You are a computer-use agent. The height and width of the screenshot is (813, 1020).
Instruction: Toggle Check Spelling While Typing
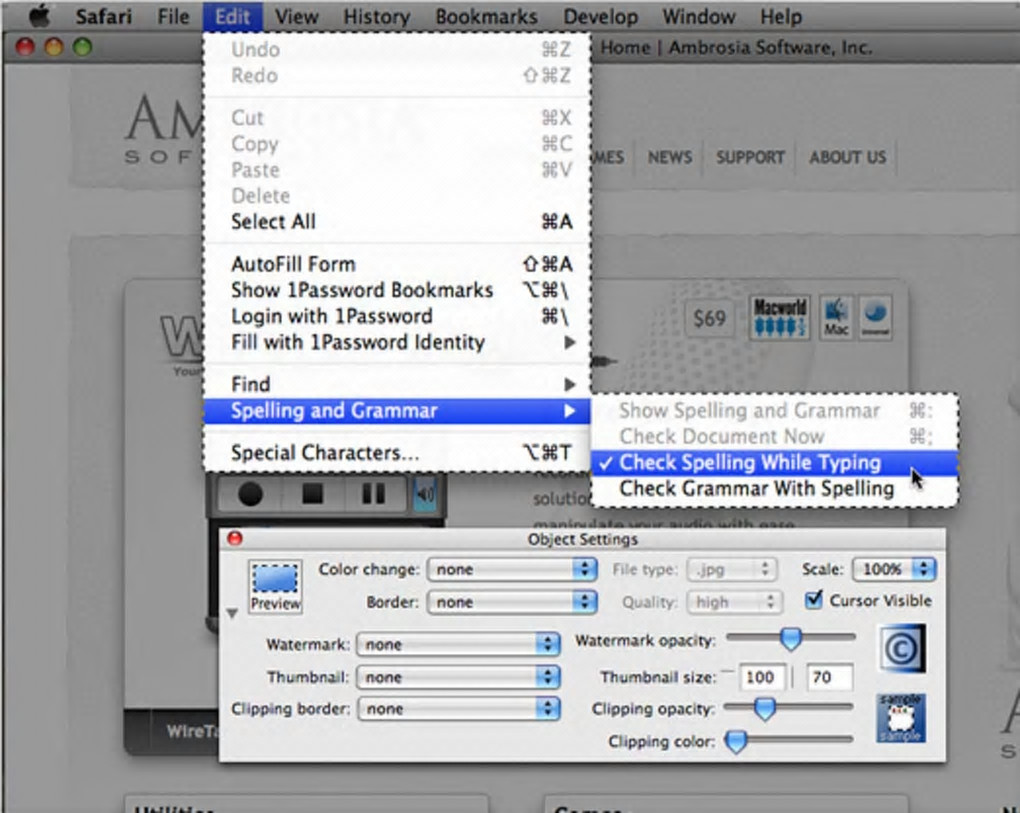pos(774,462)
